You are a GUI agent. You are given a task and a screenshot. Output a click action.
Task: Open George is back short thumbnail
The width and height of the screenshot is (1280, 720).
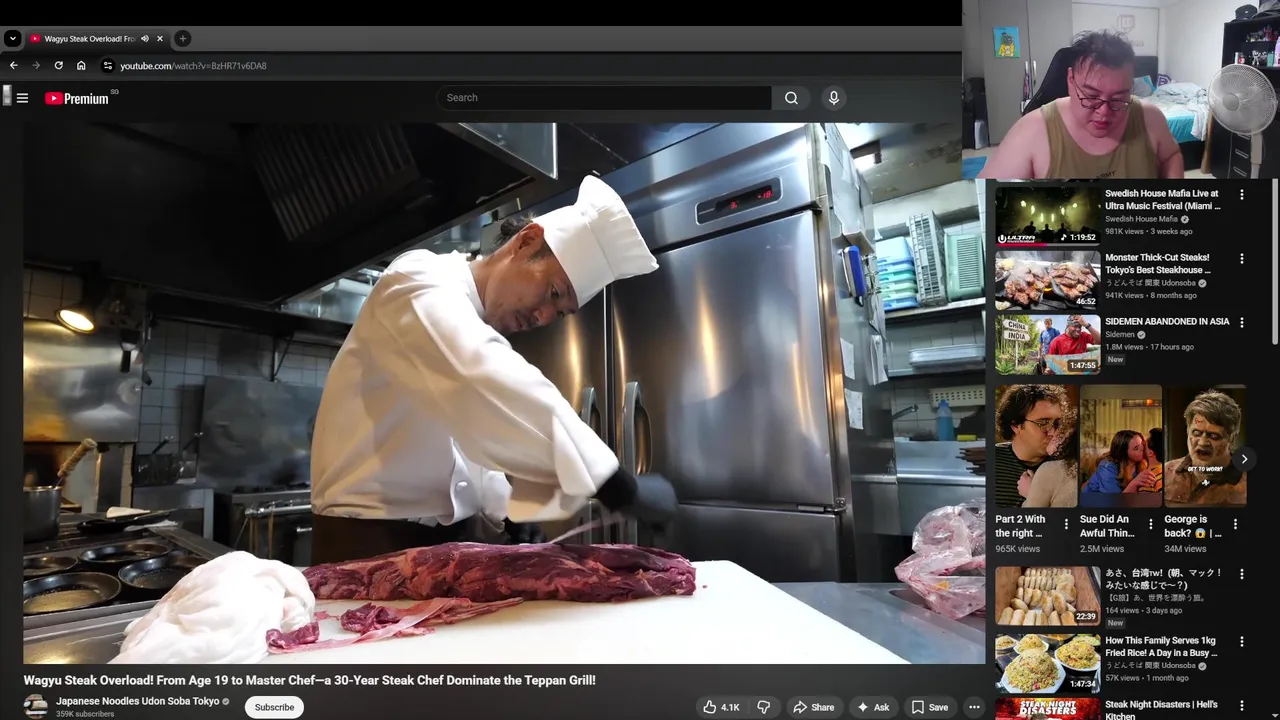click(1205, 446)
